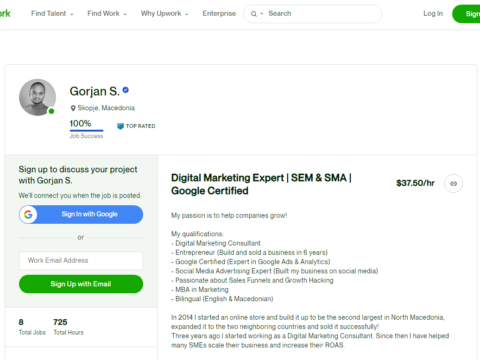Click the Top Rated badge icon

click(120, 126)
